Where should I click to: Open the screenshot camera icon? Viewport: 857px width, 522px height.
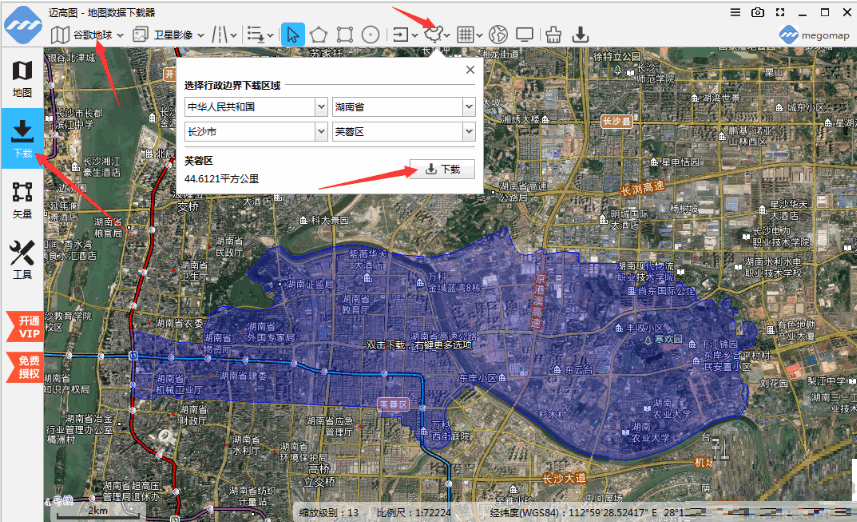(758, 12)
